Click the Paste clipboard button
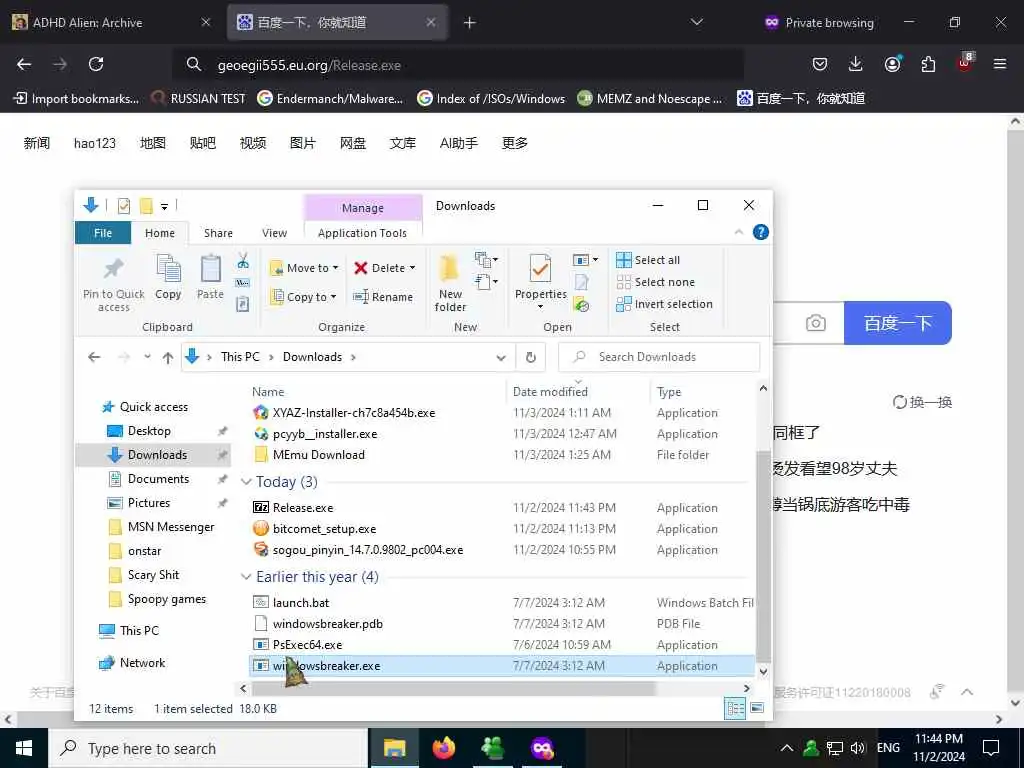The image size is (1024, 768). tap(210, 278)
